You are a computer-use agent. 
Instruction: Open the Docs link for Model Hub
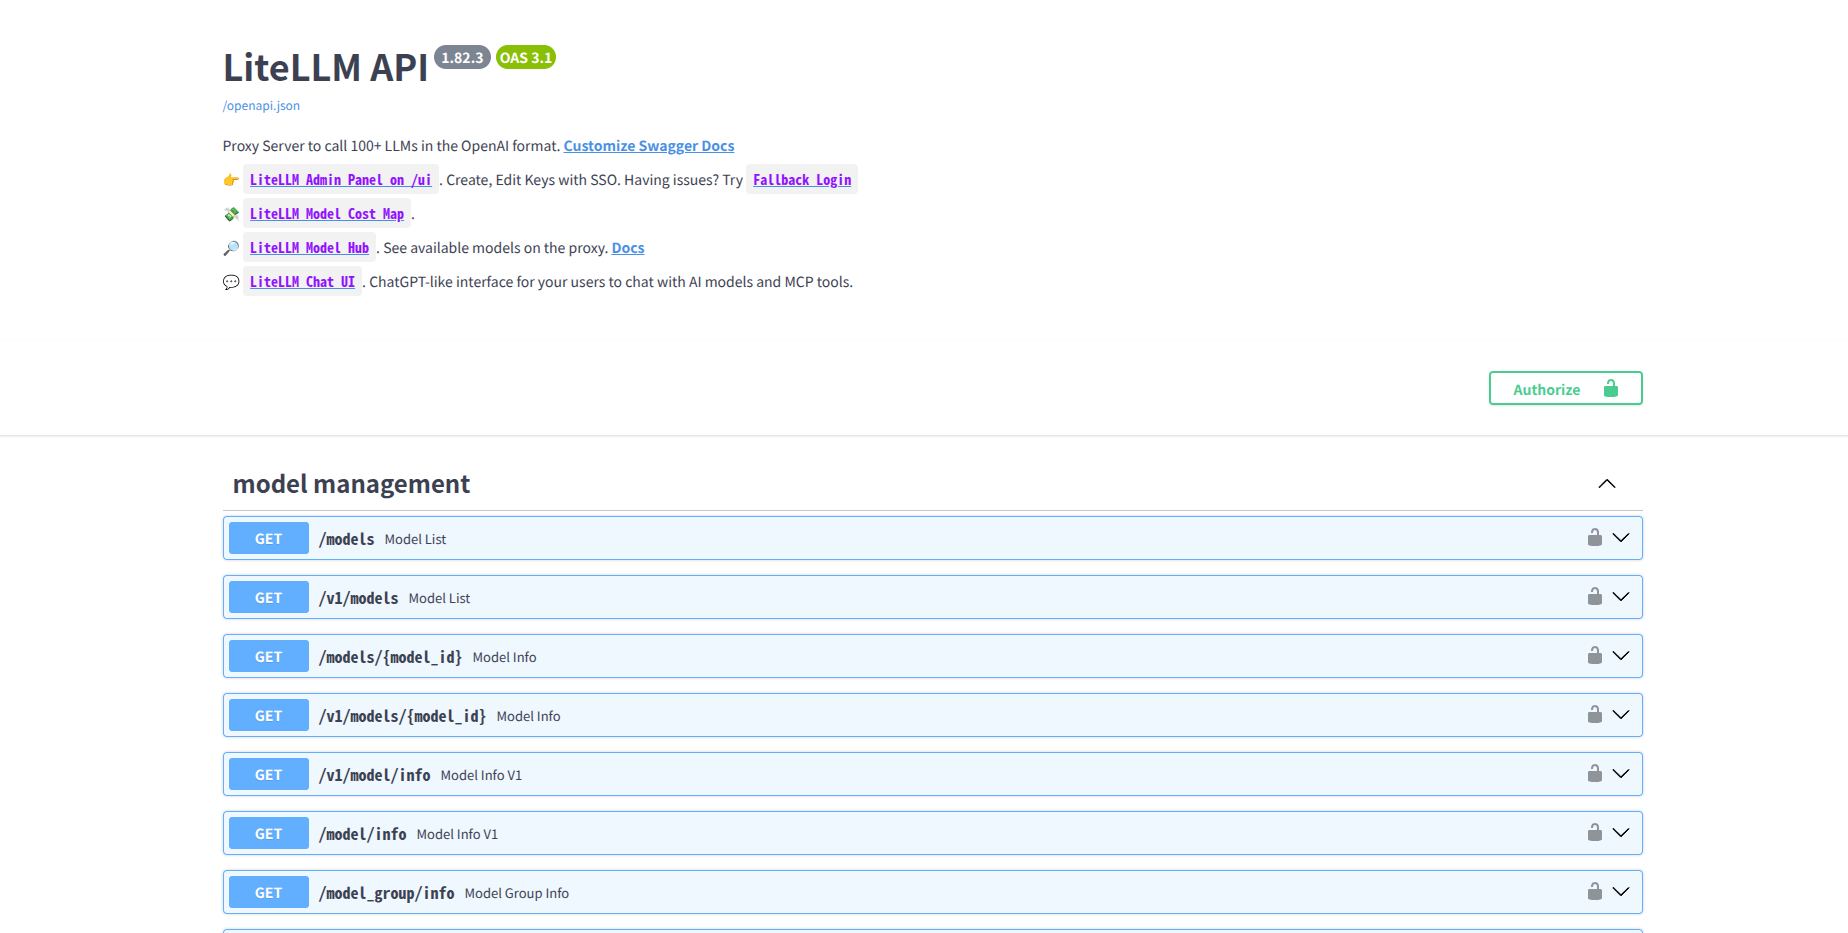[x=628, y=248]
